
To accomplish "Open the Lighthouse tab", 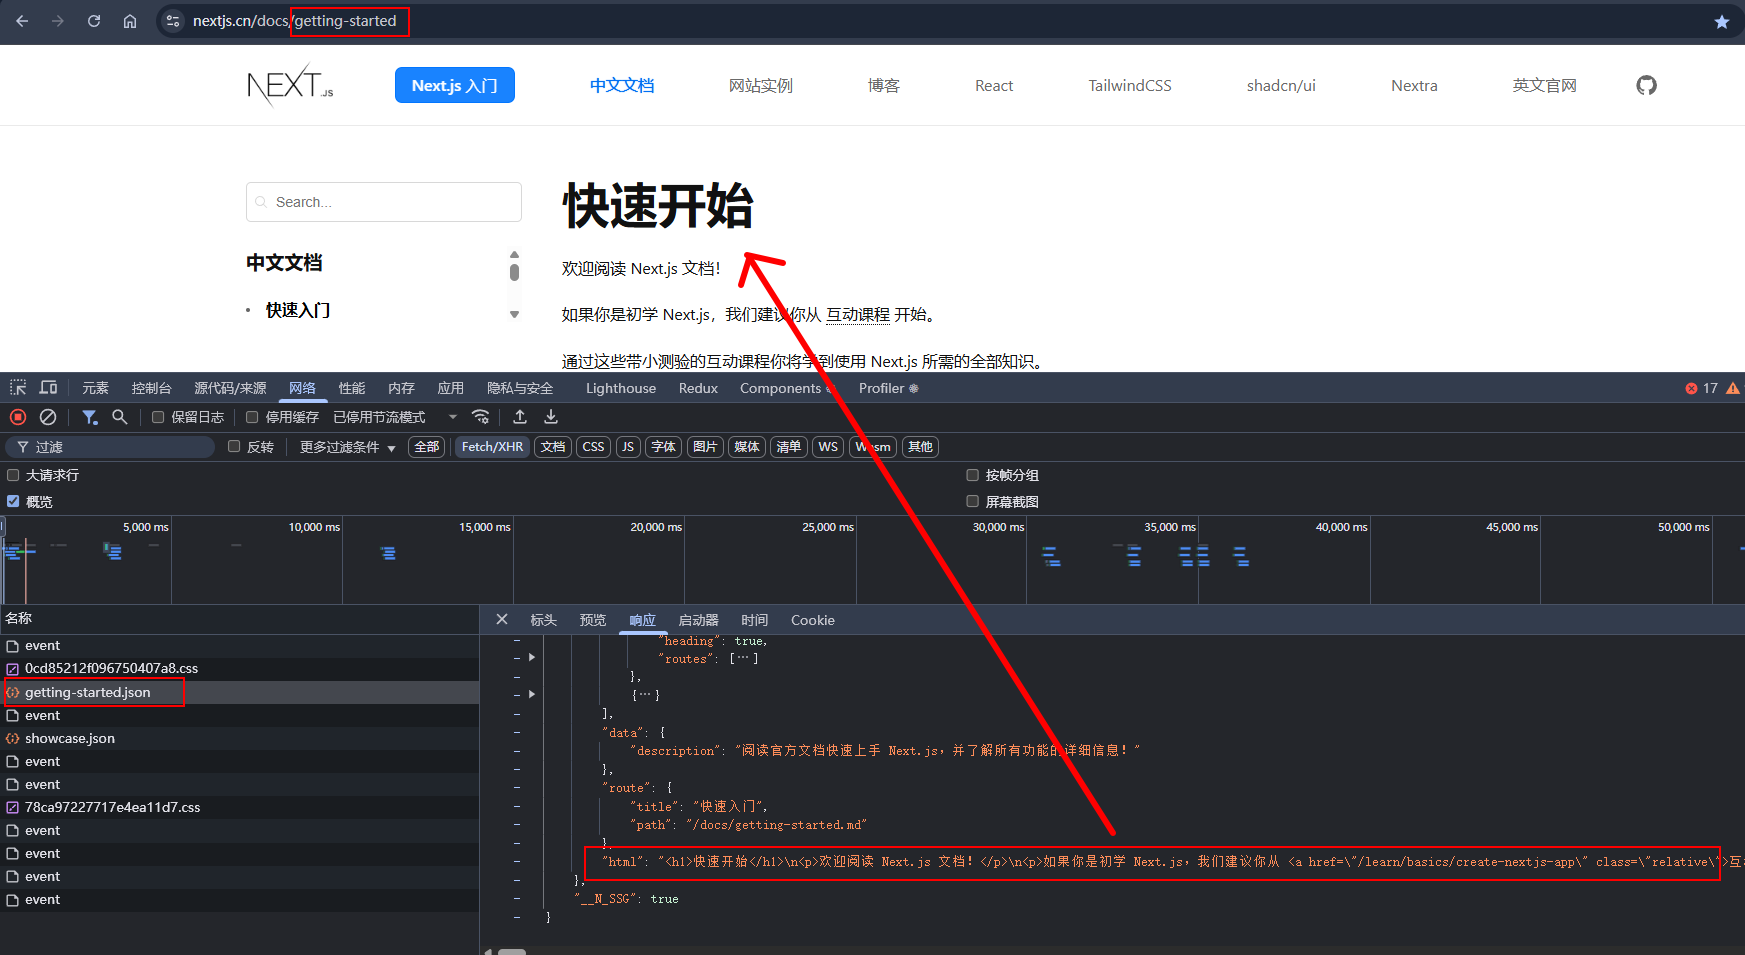I will [x=621, y=388].
